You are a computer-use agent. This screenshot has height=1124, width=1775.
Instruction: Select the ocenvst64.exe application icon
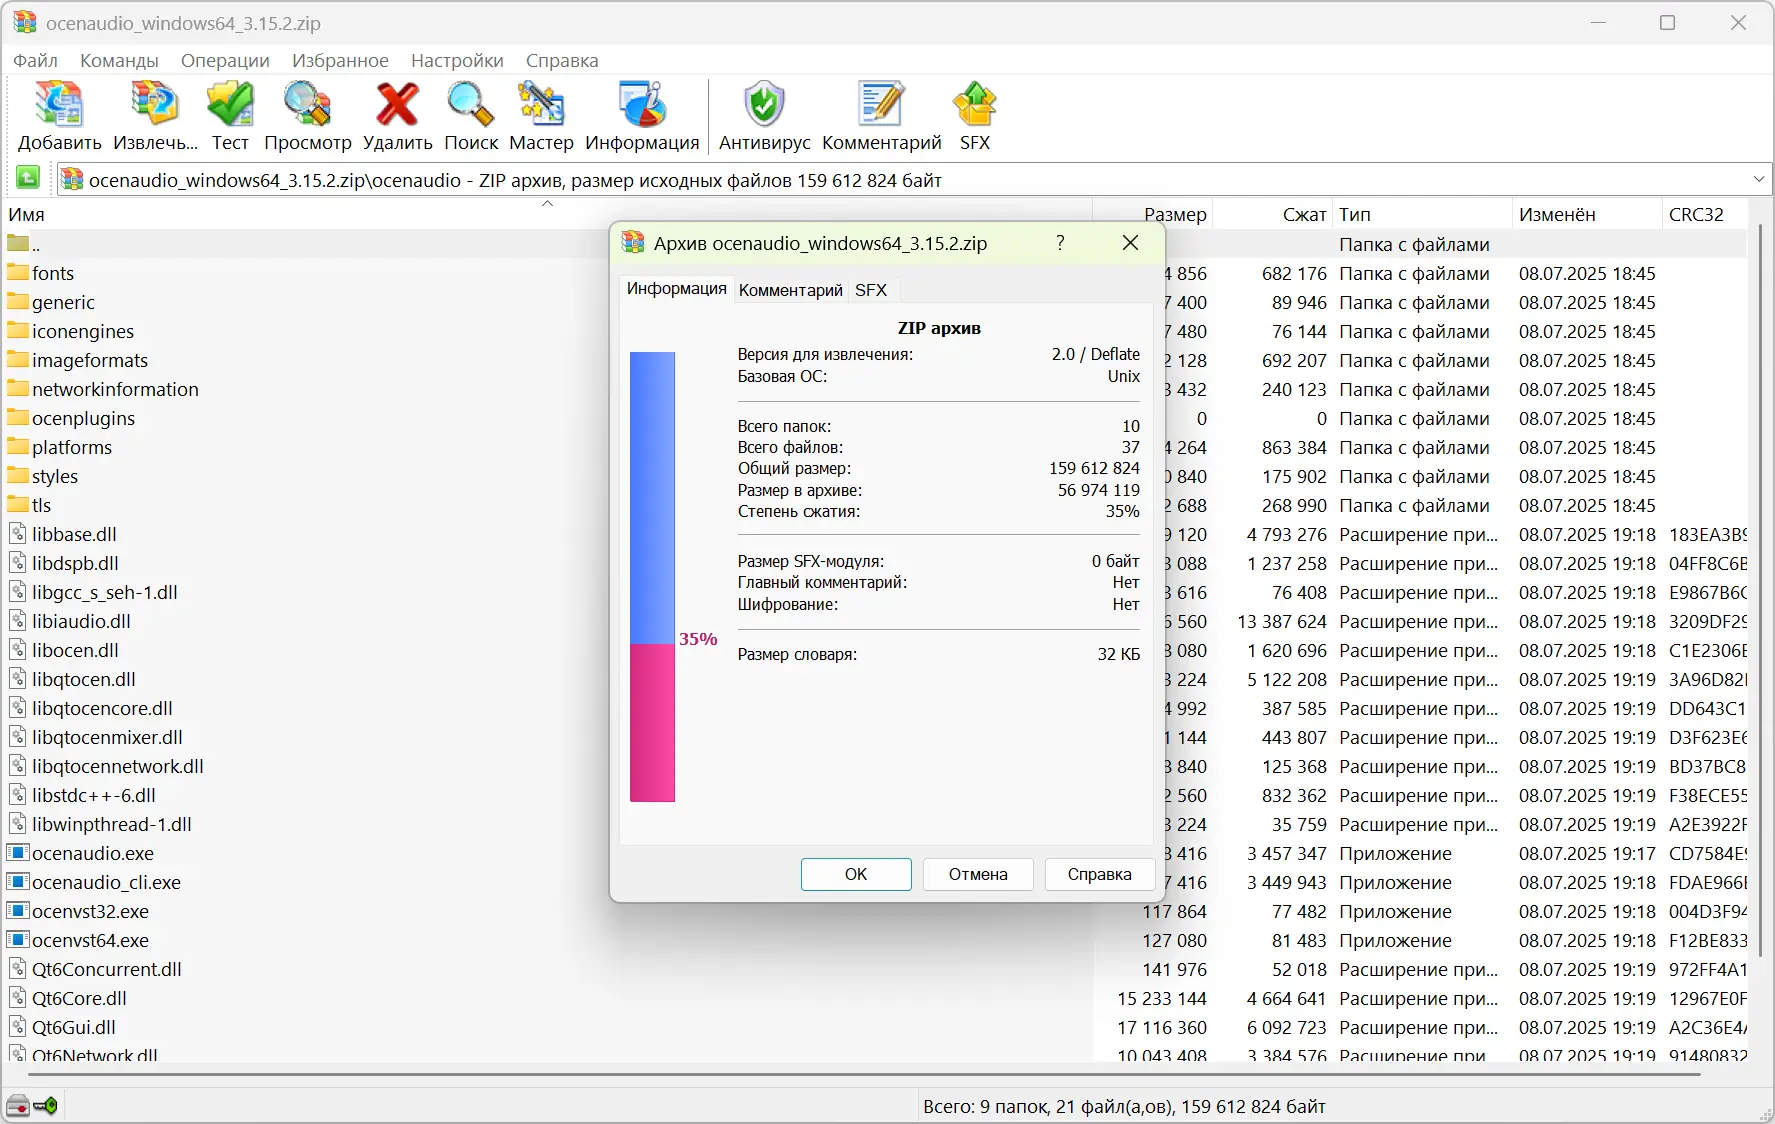click(x=18, y=940)
